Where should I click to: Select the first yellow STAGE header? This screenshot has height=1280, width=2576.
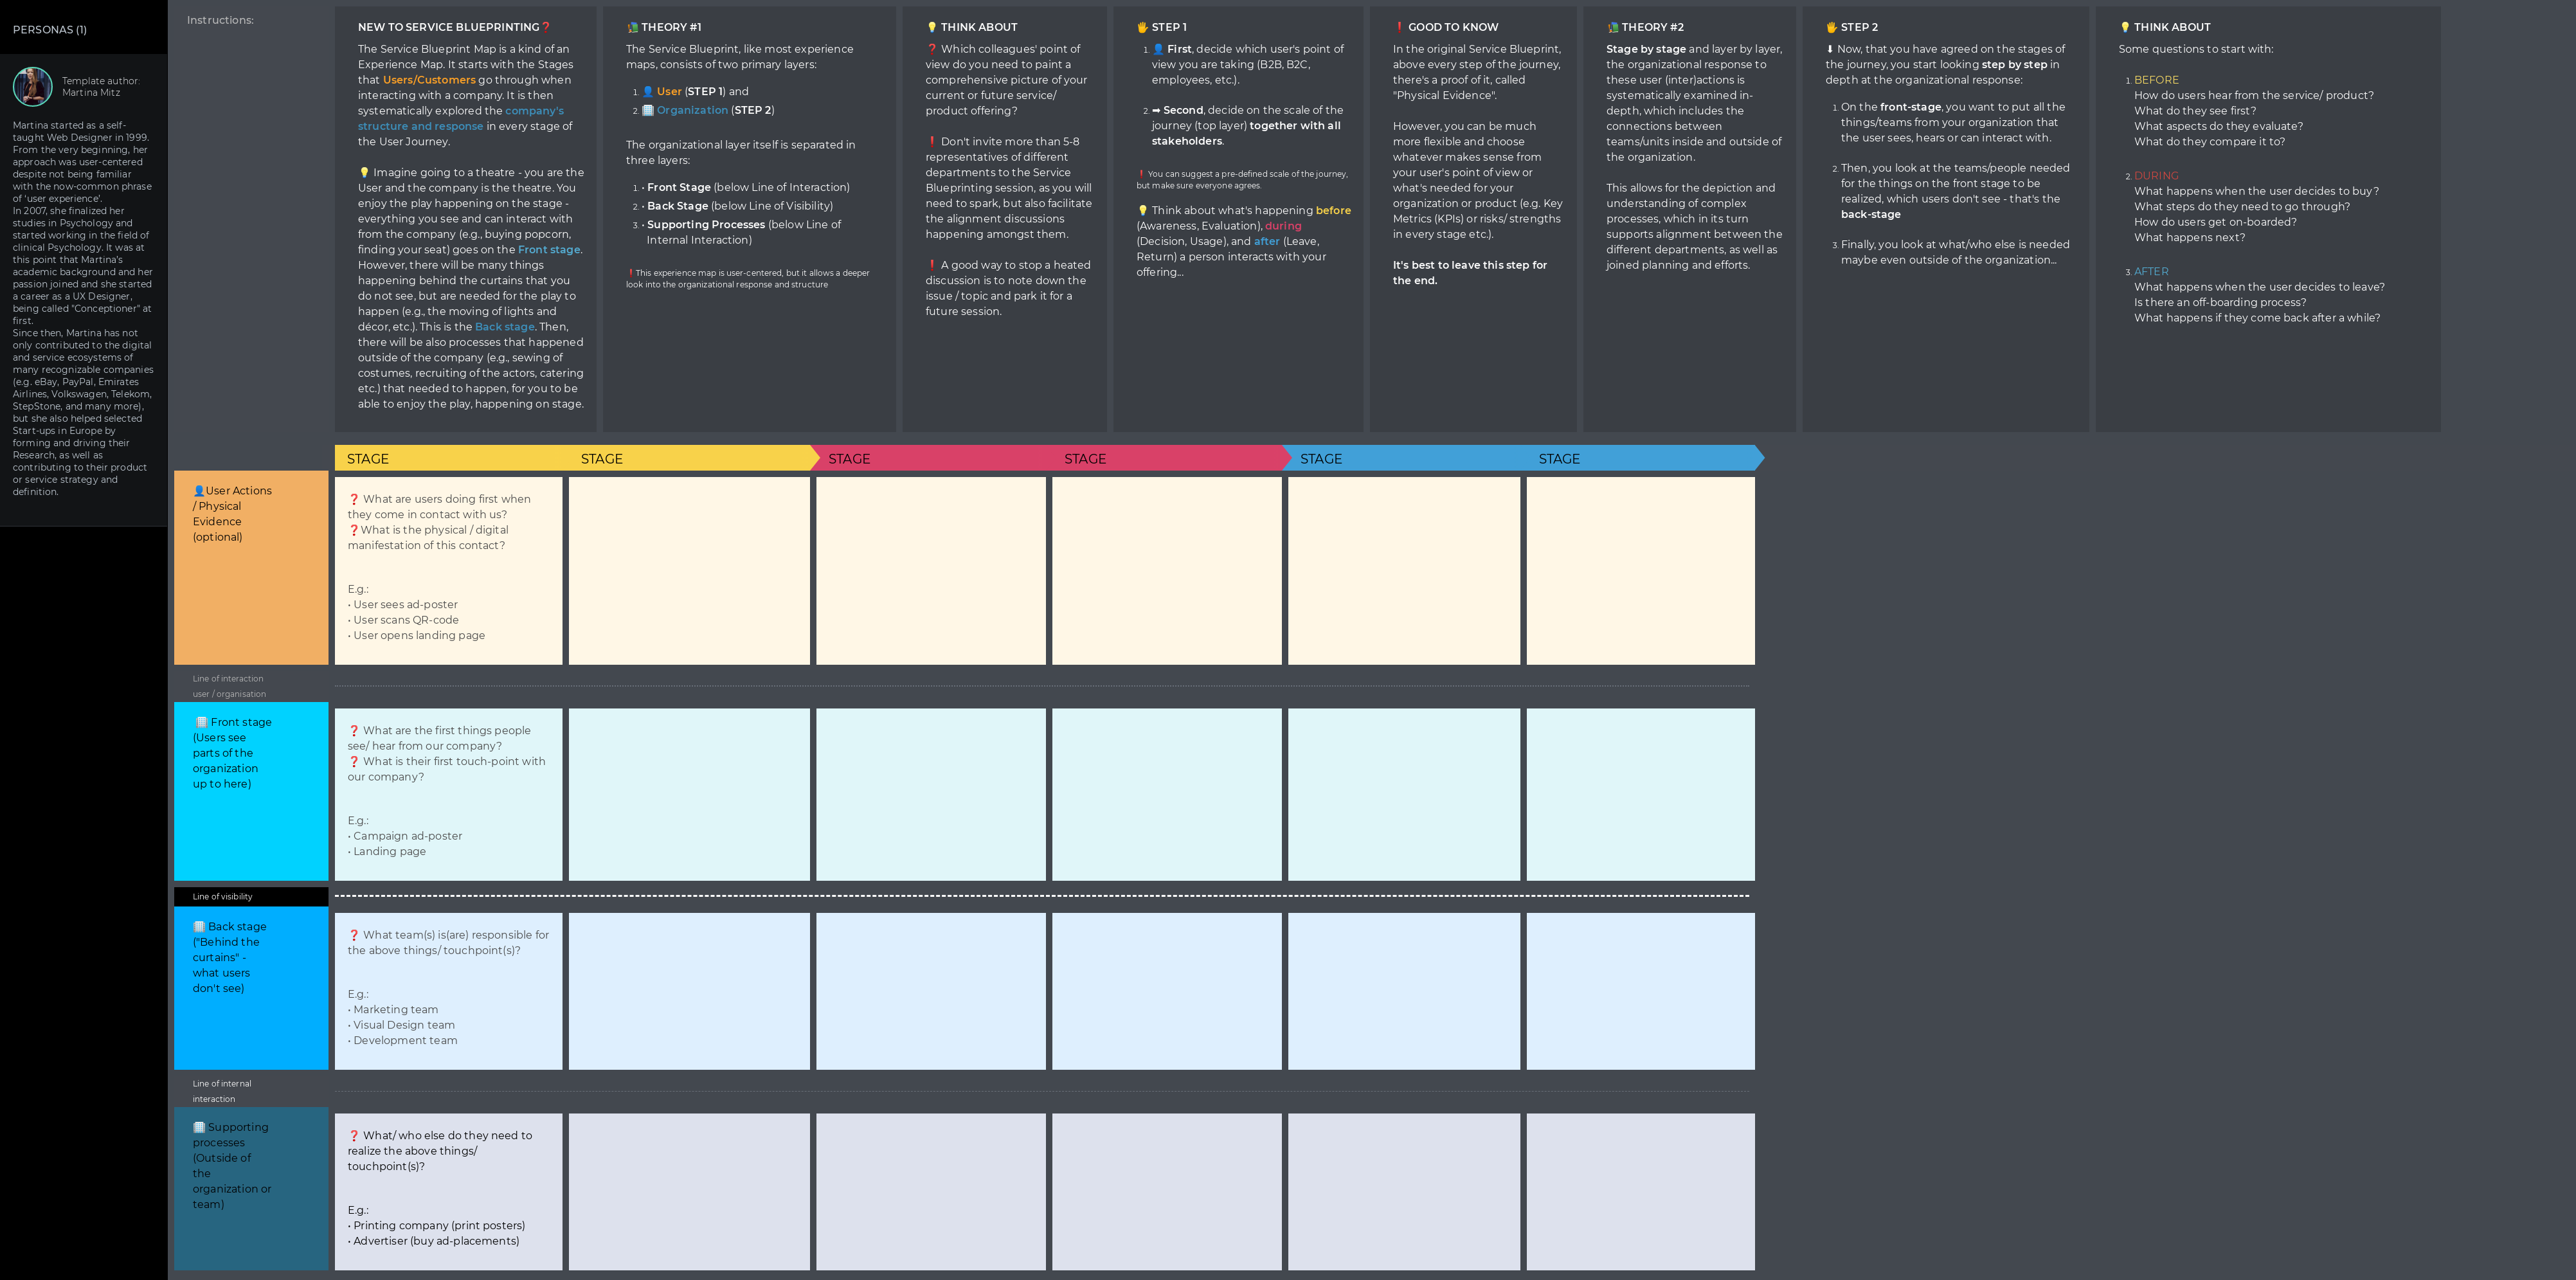coord(368,459)
